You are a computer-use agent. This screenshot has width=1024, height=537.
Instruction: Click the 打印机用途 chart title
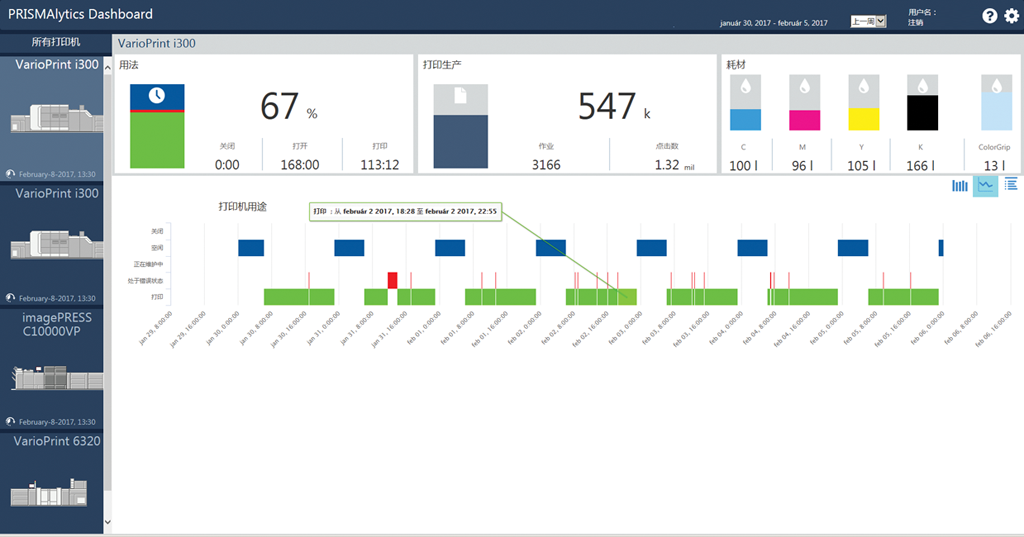(242, 207)
